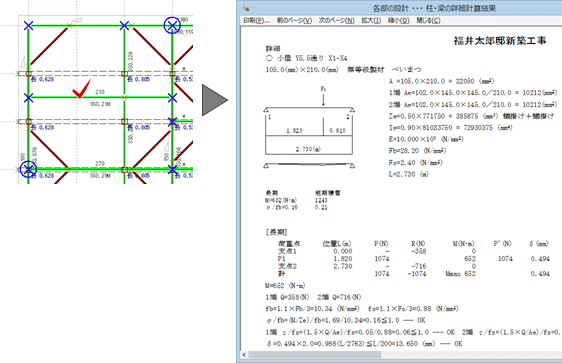562x363 pixels.
Task: Click the horizontal scrollbar thumb
Action: click(315, 355)
